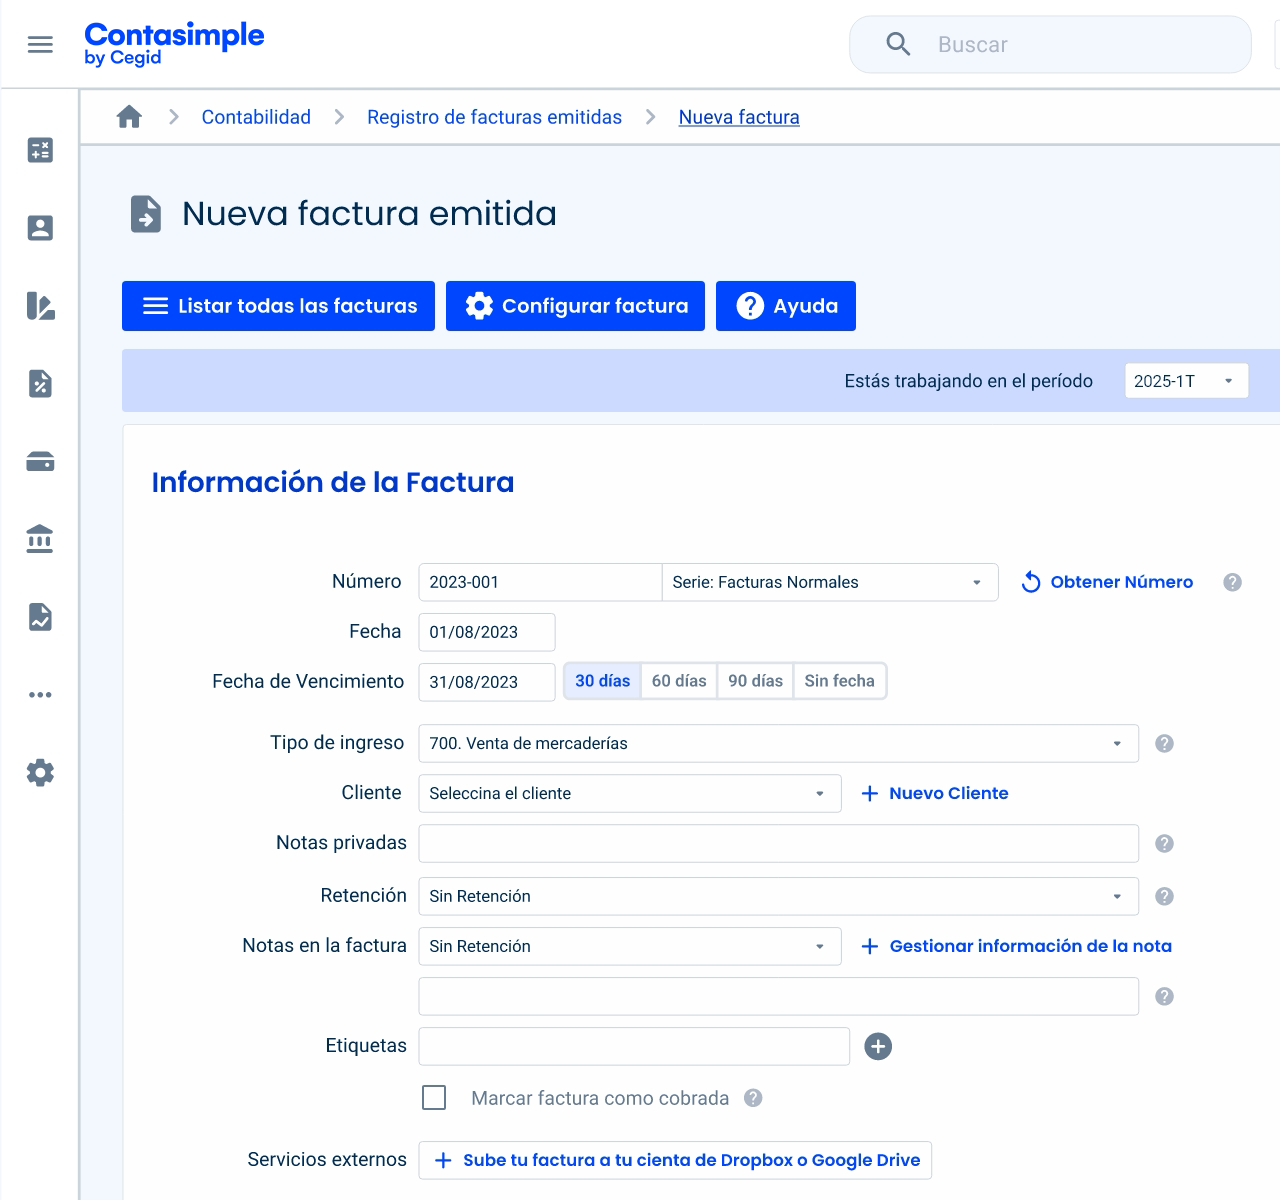Viewport: 1280px width, 1200px height.
Task: Click the add tag plus circle icon
Action: click(878, 1046)
